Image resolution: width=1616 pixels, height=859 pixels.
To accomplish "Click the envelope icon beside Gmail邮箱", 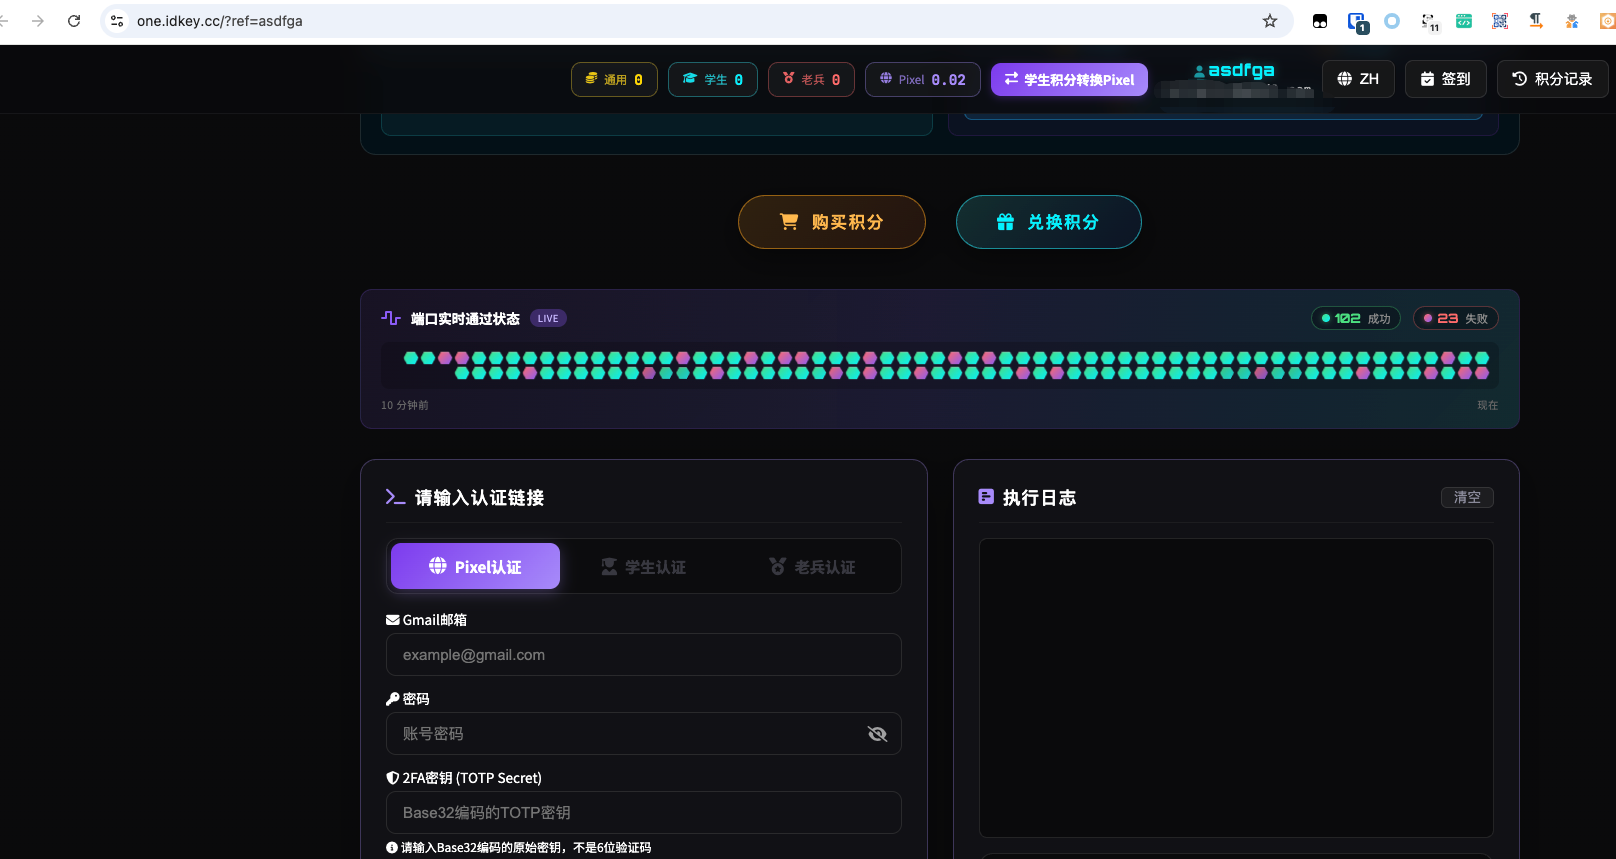I will coord(393,620).
